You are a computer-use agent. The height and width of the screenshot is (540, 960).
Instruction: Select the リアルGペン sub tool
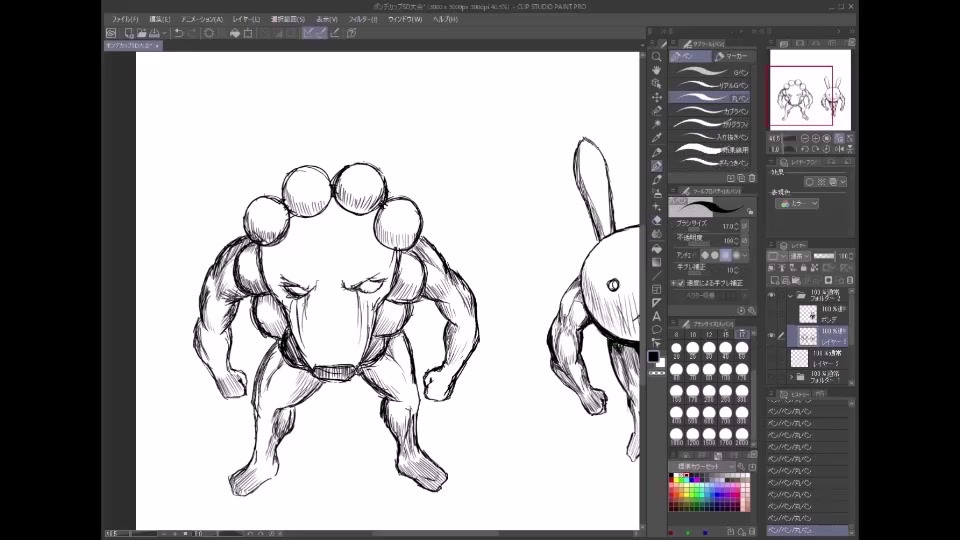[710, 85]
